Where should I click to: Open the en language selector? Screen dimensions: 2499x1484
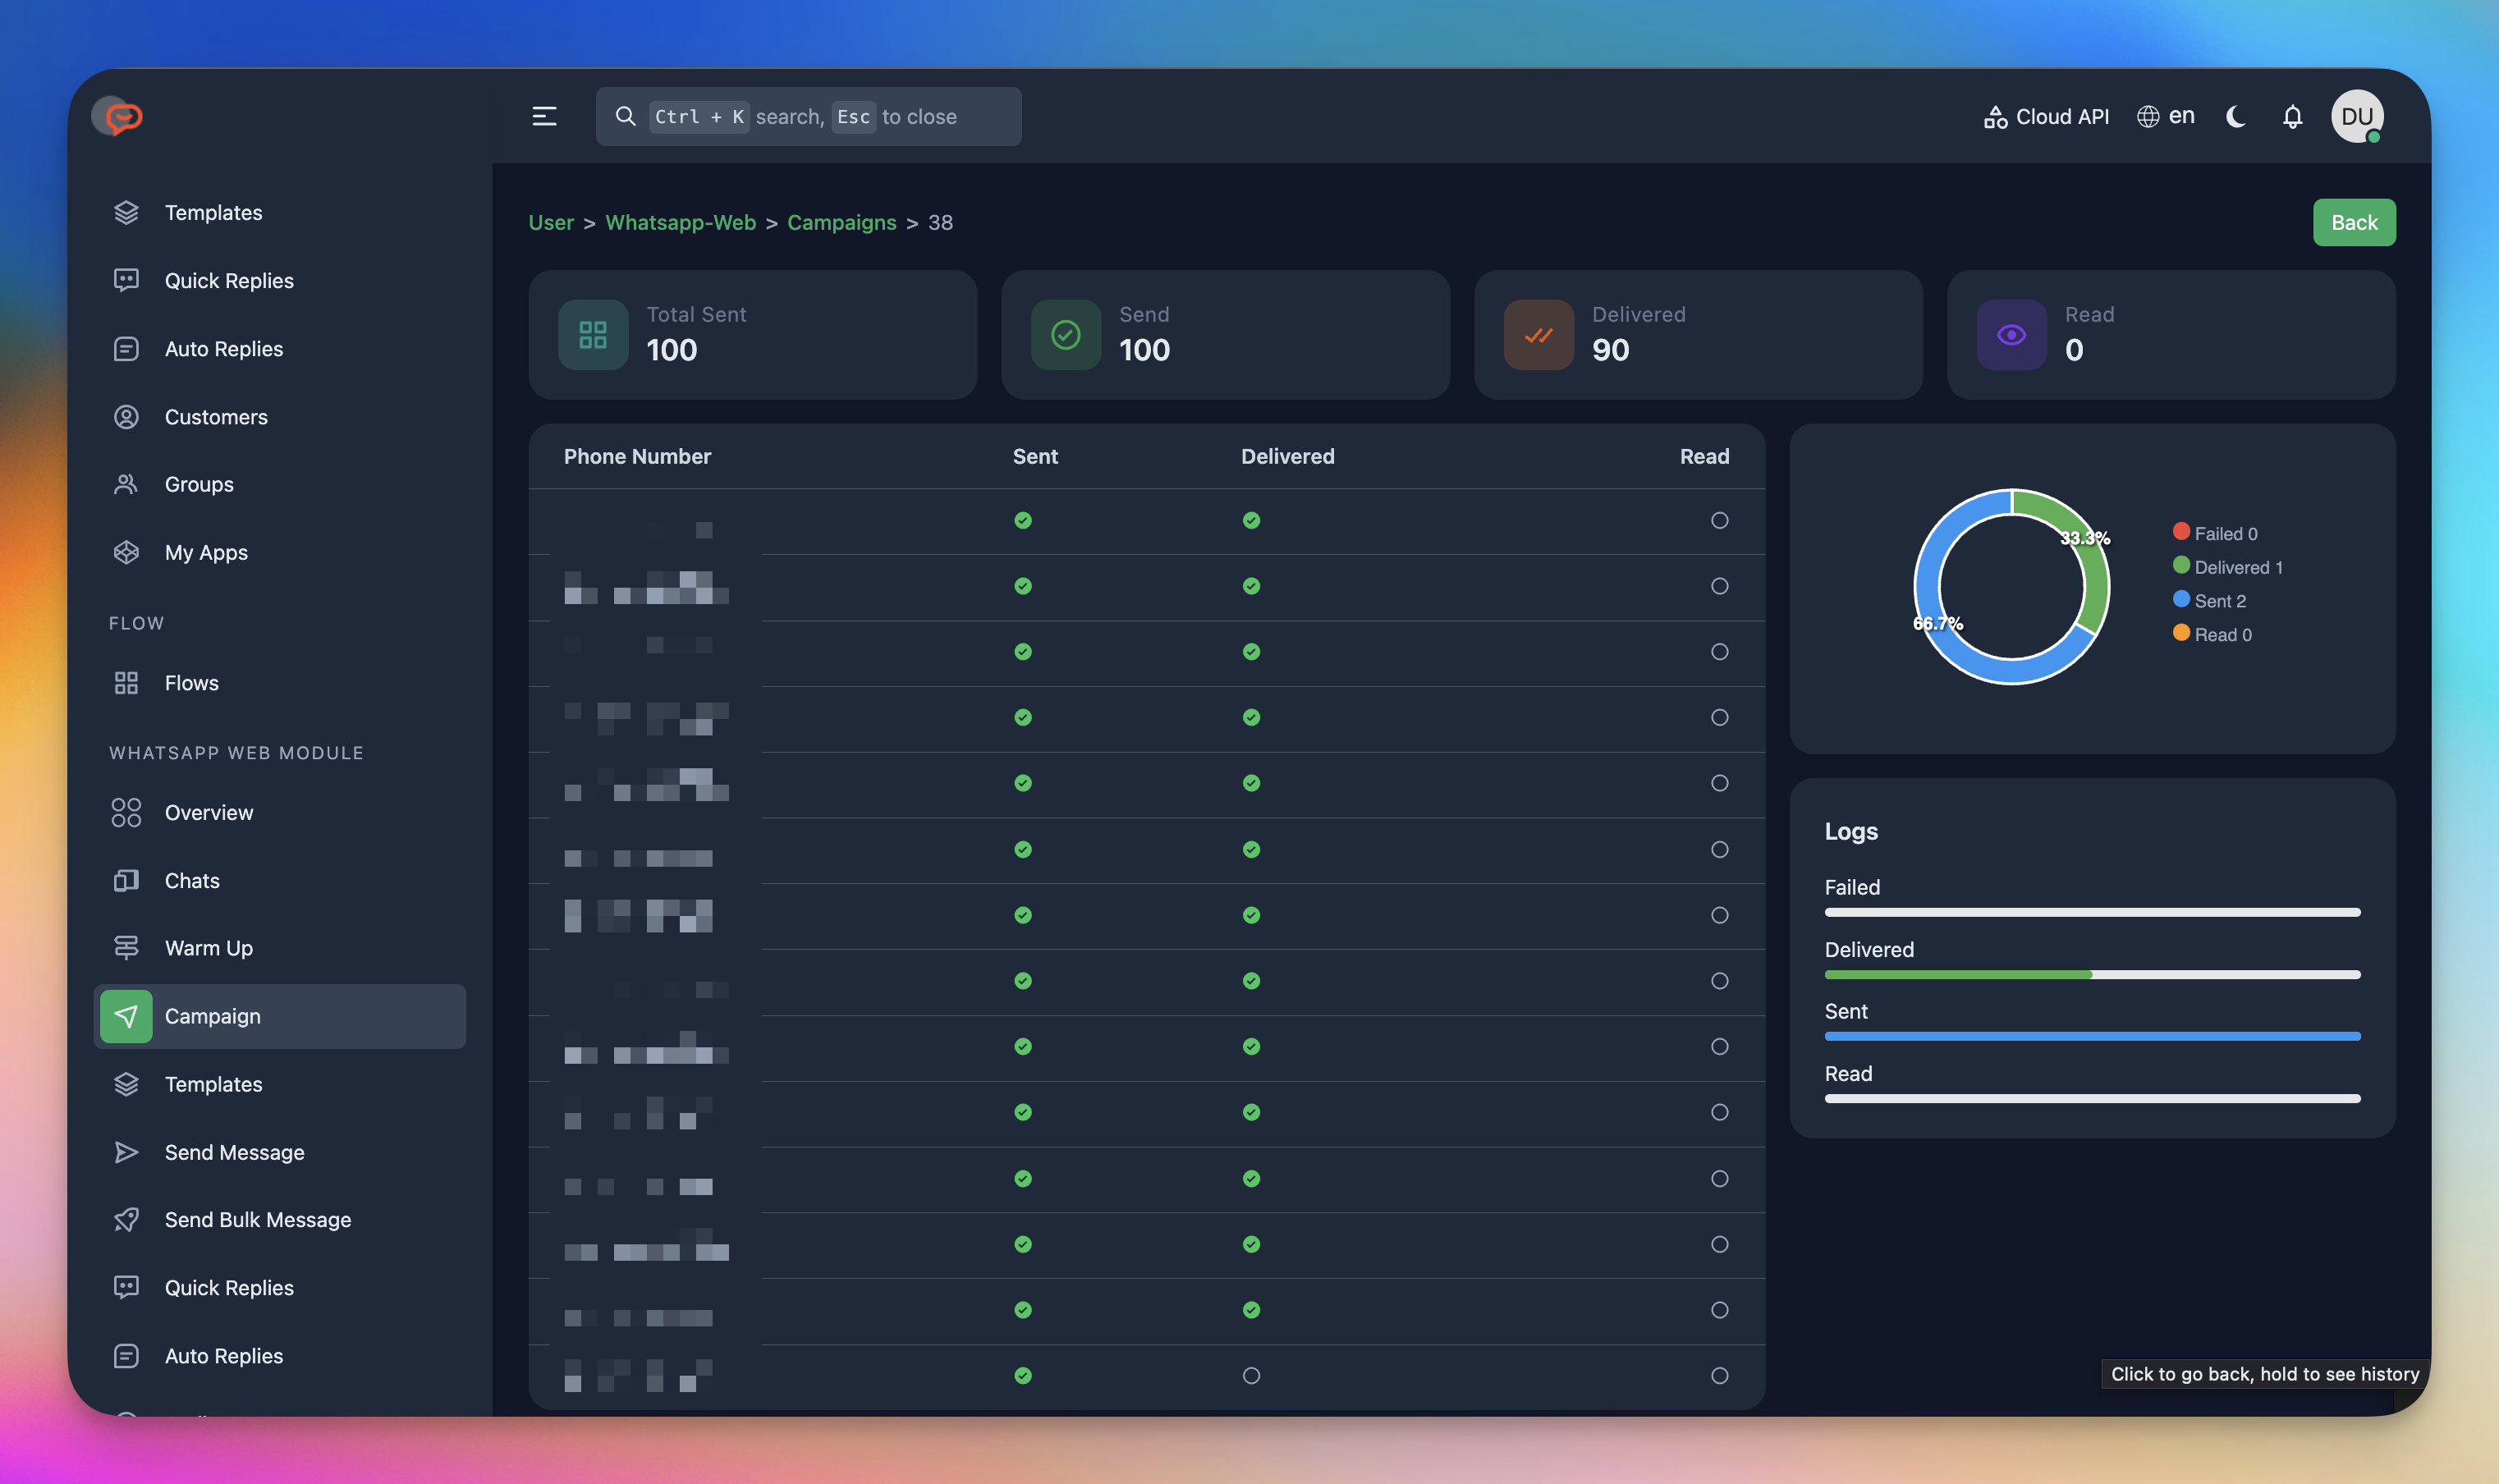click(2166, 117)
